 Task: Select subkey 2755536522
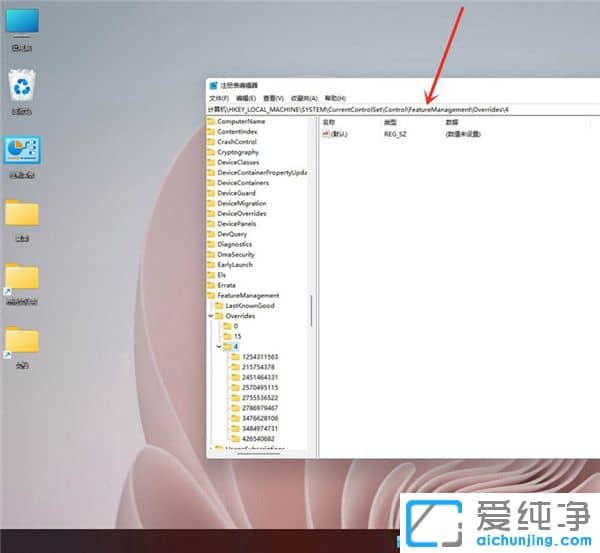260,398
